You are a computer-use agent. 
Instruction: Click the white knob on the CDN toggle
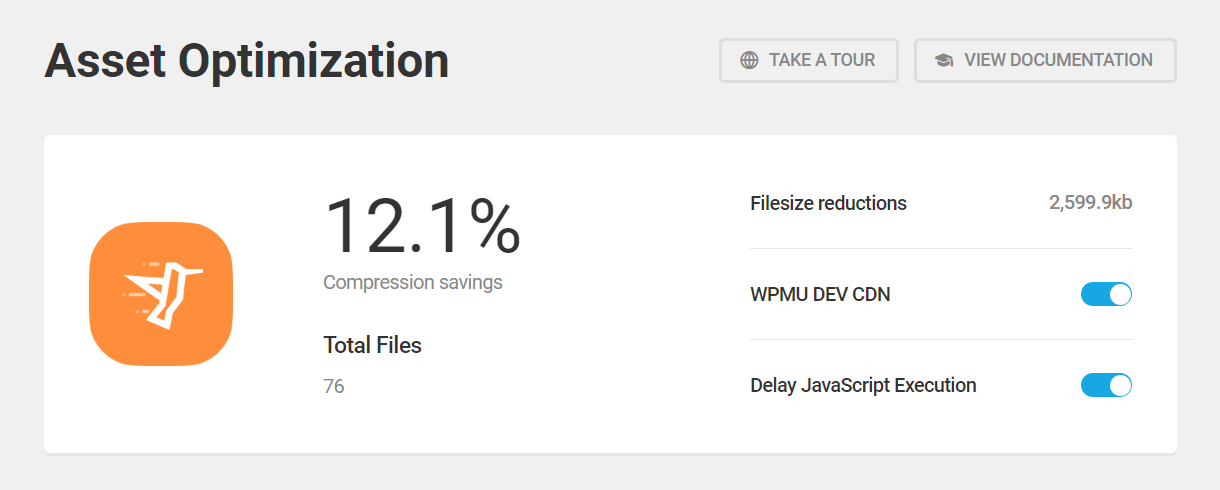[x=1120, y=294]
